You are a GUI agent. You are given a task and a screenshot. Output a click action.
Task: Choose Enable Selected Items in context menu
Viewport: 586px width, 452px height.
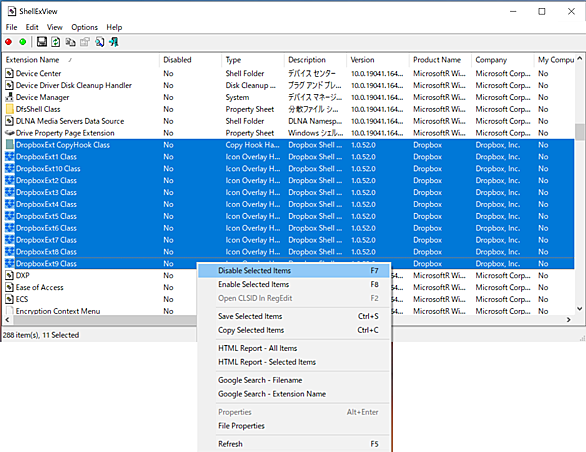click(x=294, y=285)
